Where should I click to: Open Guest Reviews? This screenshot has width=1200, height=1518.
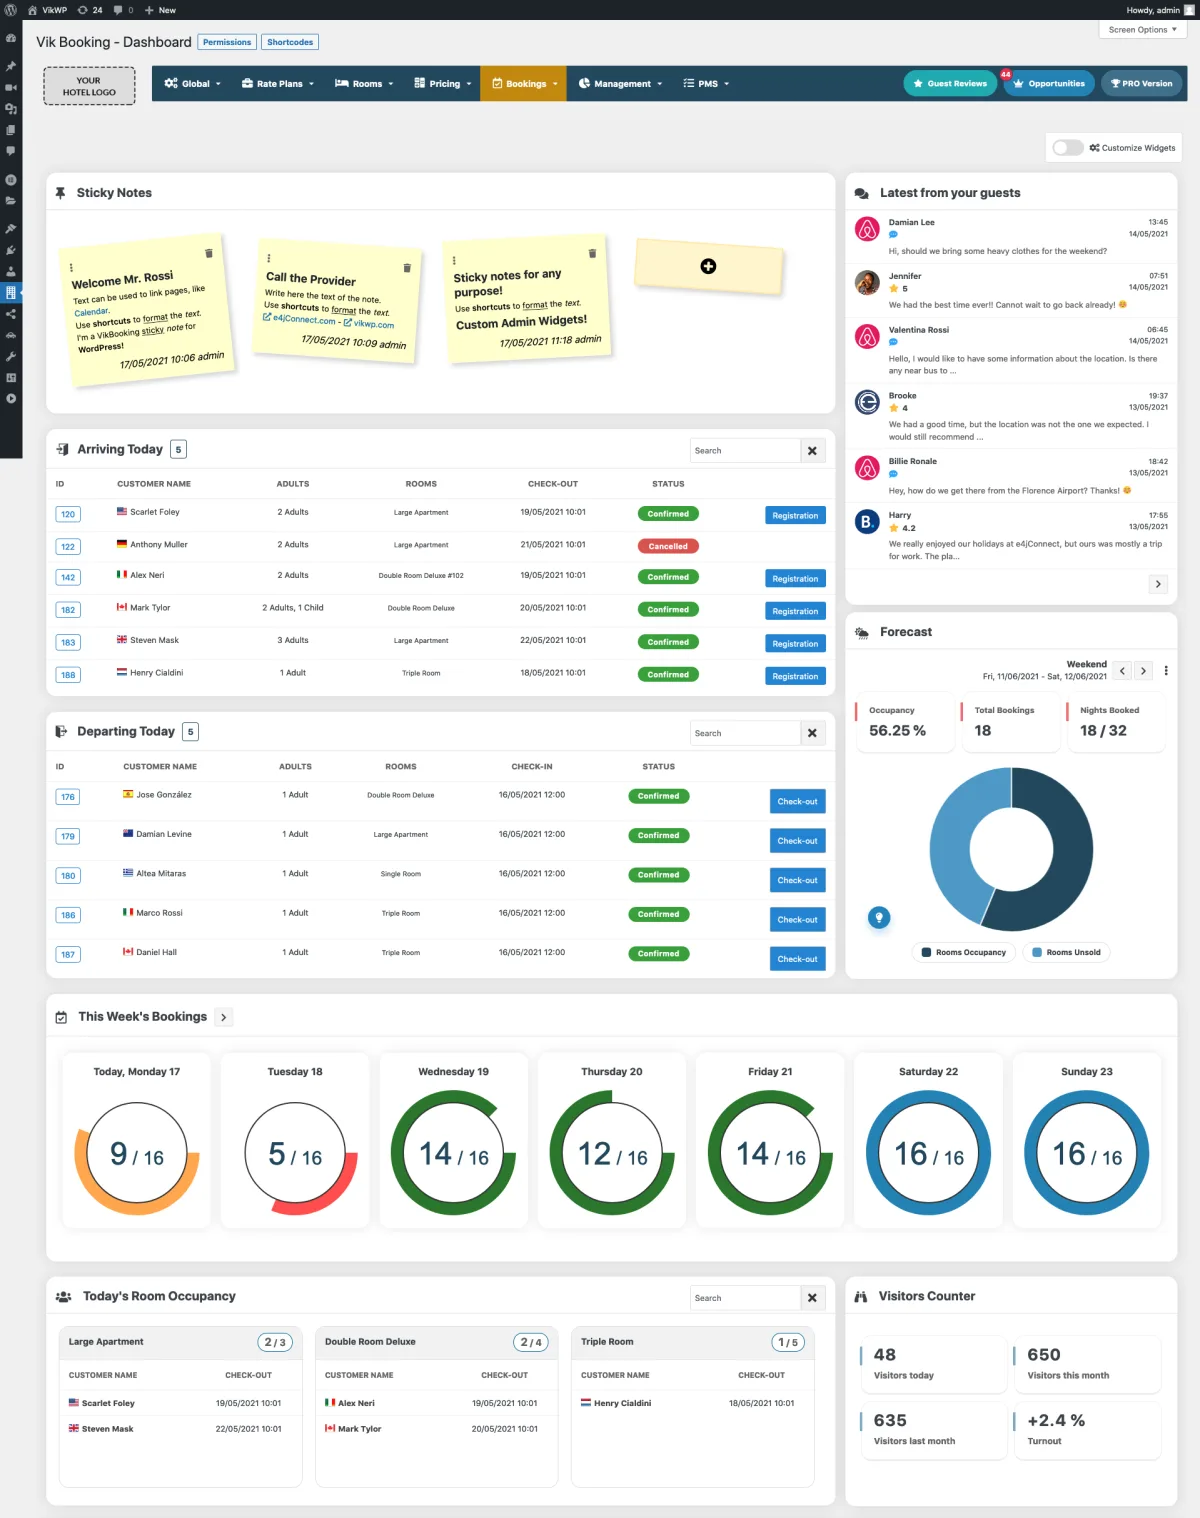tap(950, 84)
